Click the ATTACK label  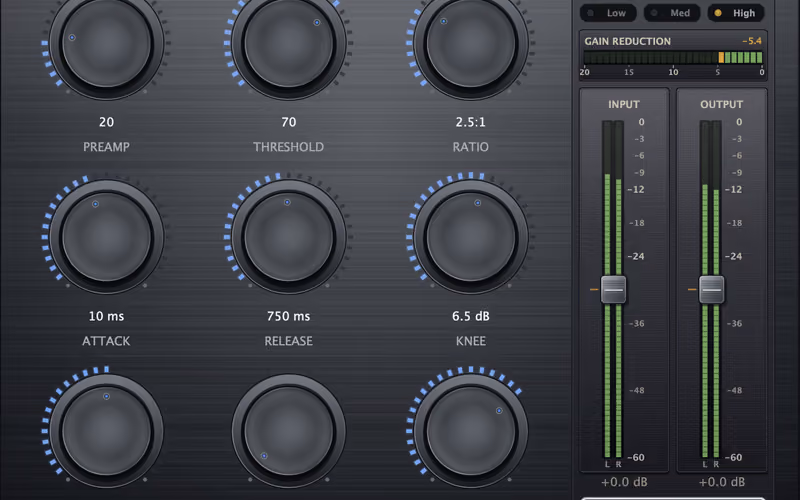(106, 341)
